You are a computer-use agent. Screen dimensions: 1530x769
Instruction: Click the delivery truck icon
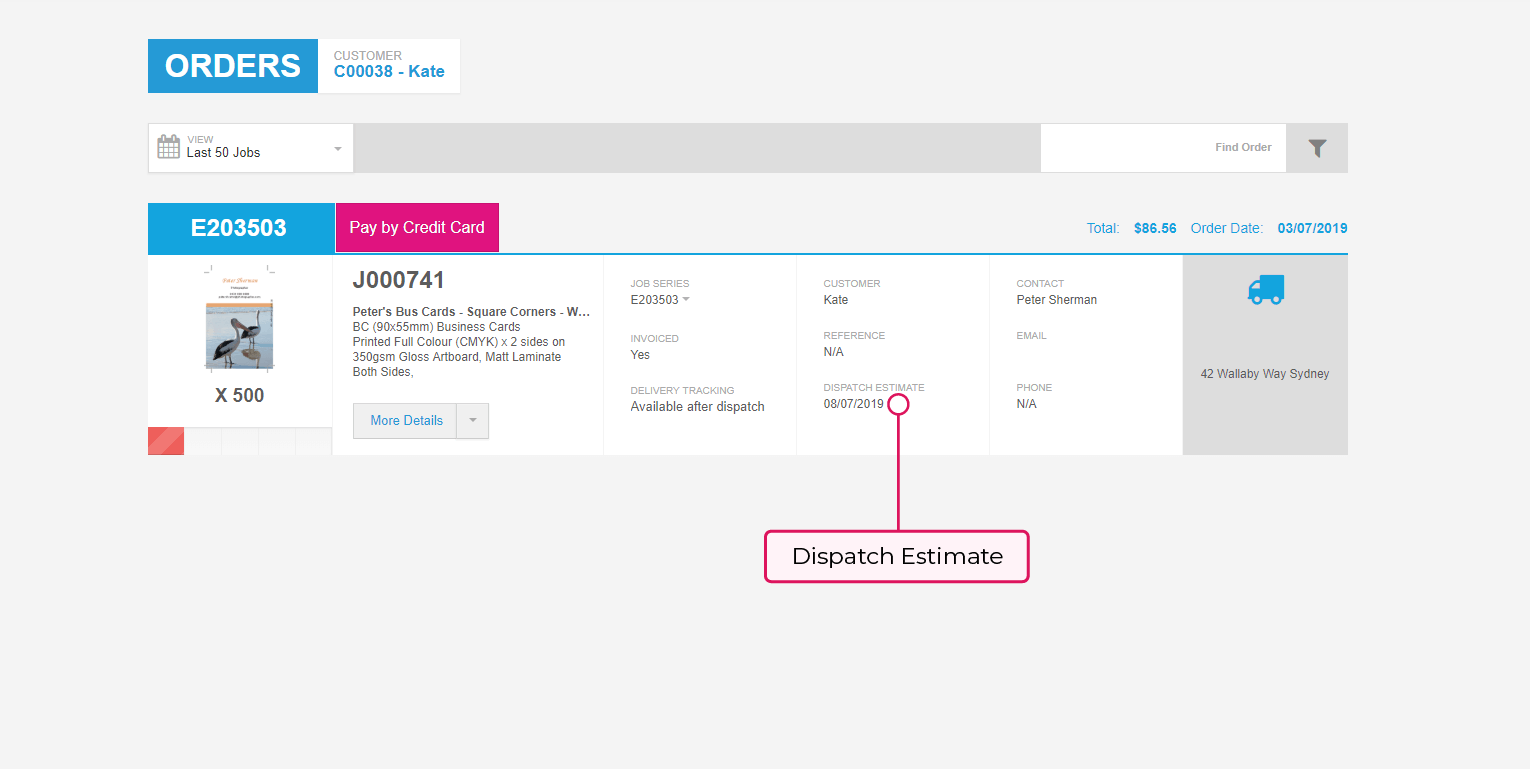[x=1265, y=290]
